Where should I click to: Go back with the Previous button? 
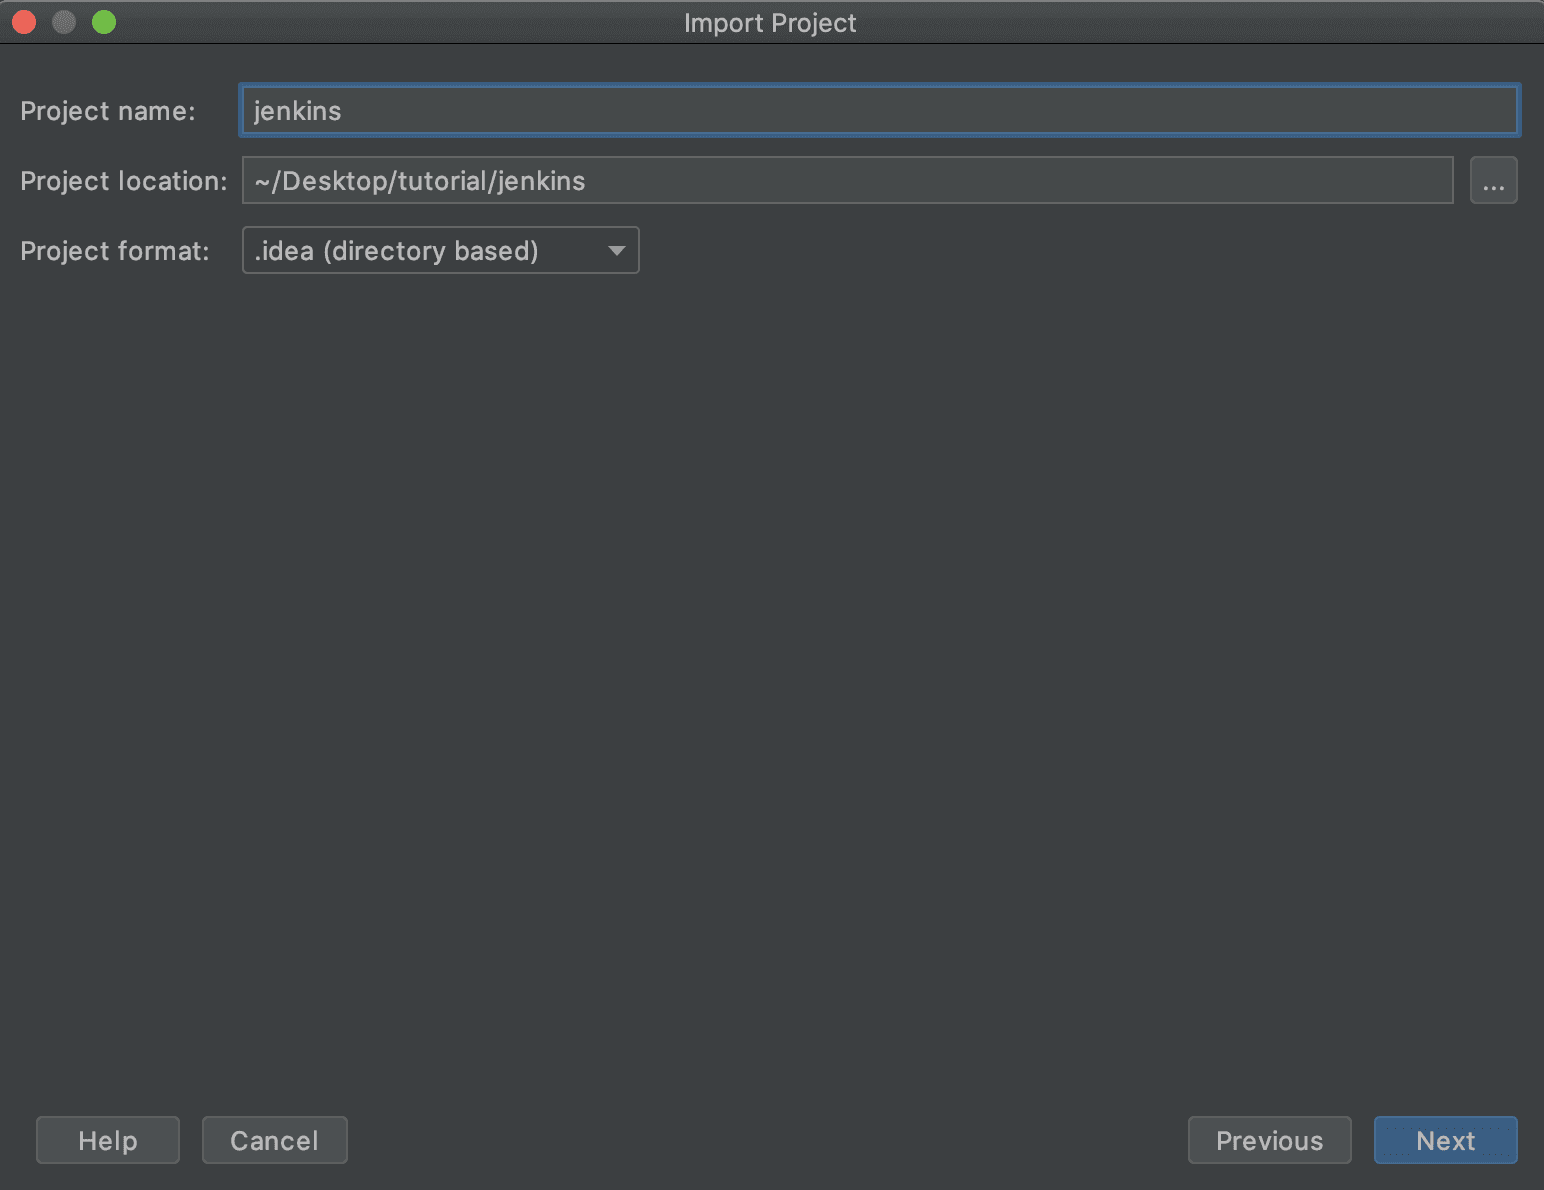(1268, 1140)
